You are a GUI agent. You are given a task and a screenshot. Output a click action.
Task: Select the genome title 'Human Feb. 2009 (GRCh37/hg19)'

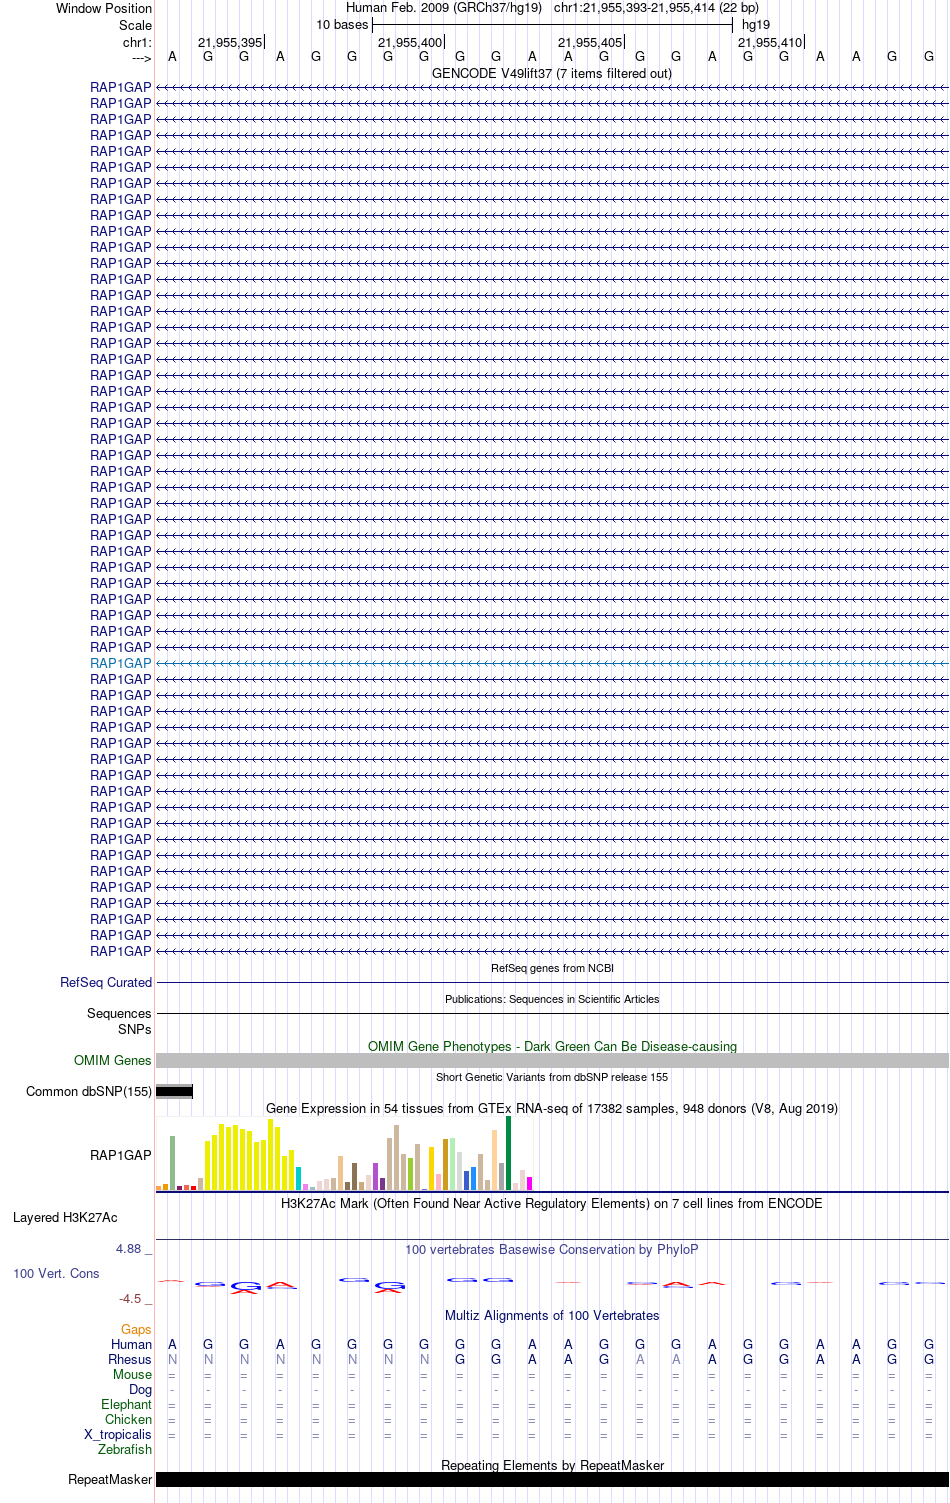444,8
